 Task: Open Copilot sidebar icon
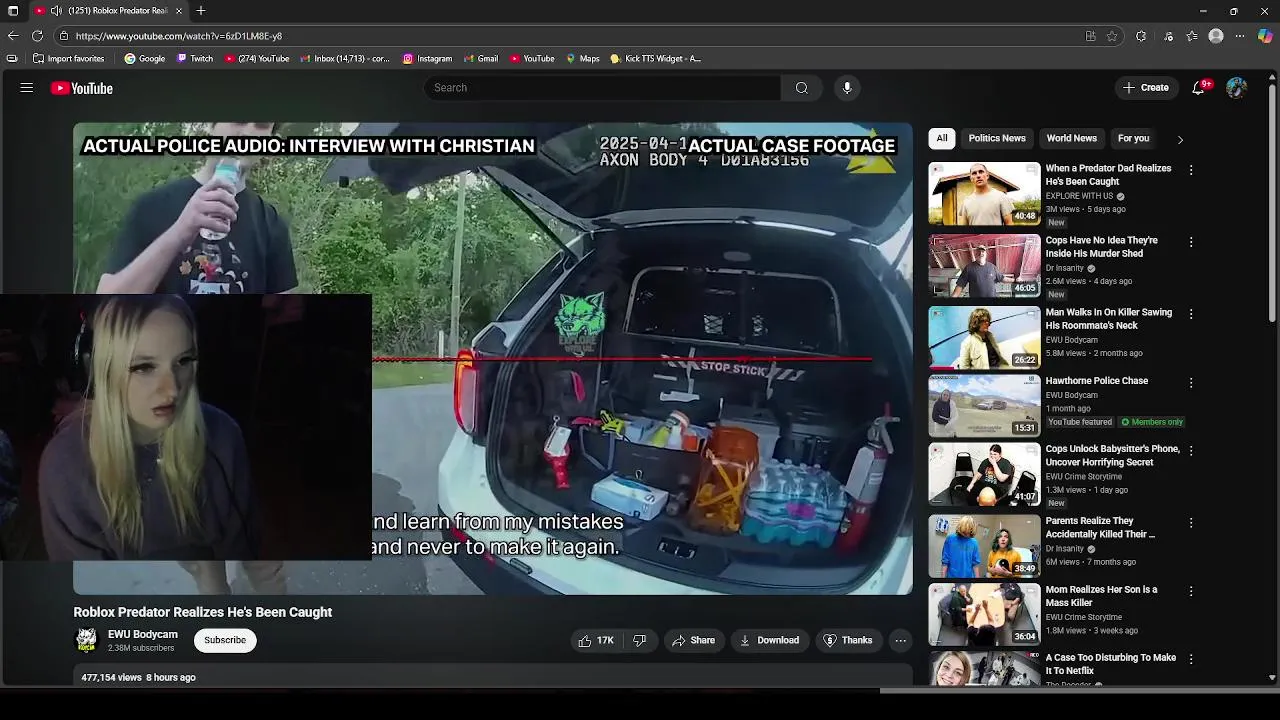point(1265,36)
